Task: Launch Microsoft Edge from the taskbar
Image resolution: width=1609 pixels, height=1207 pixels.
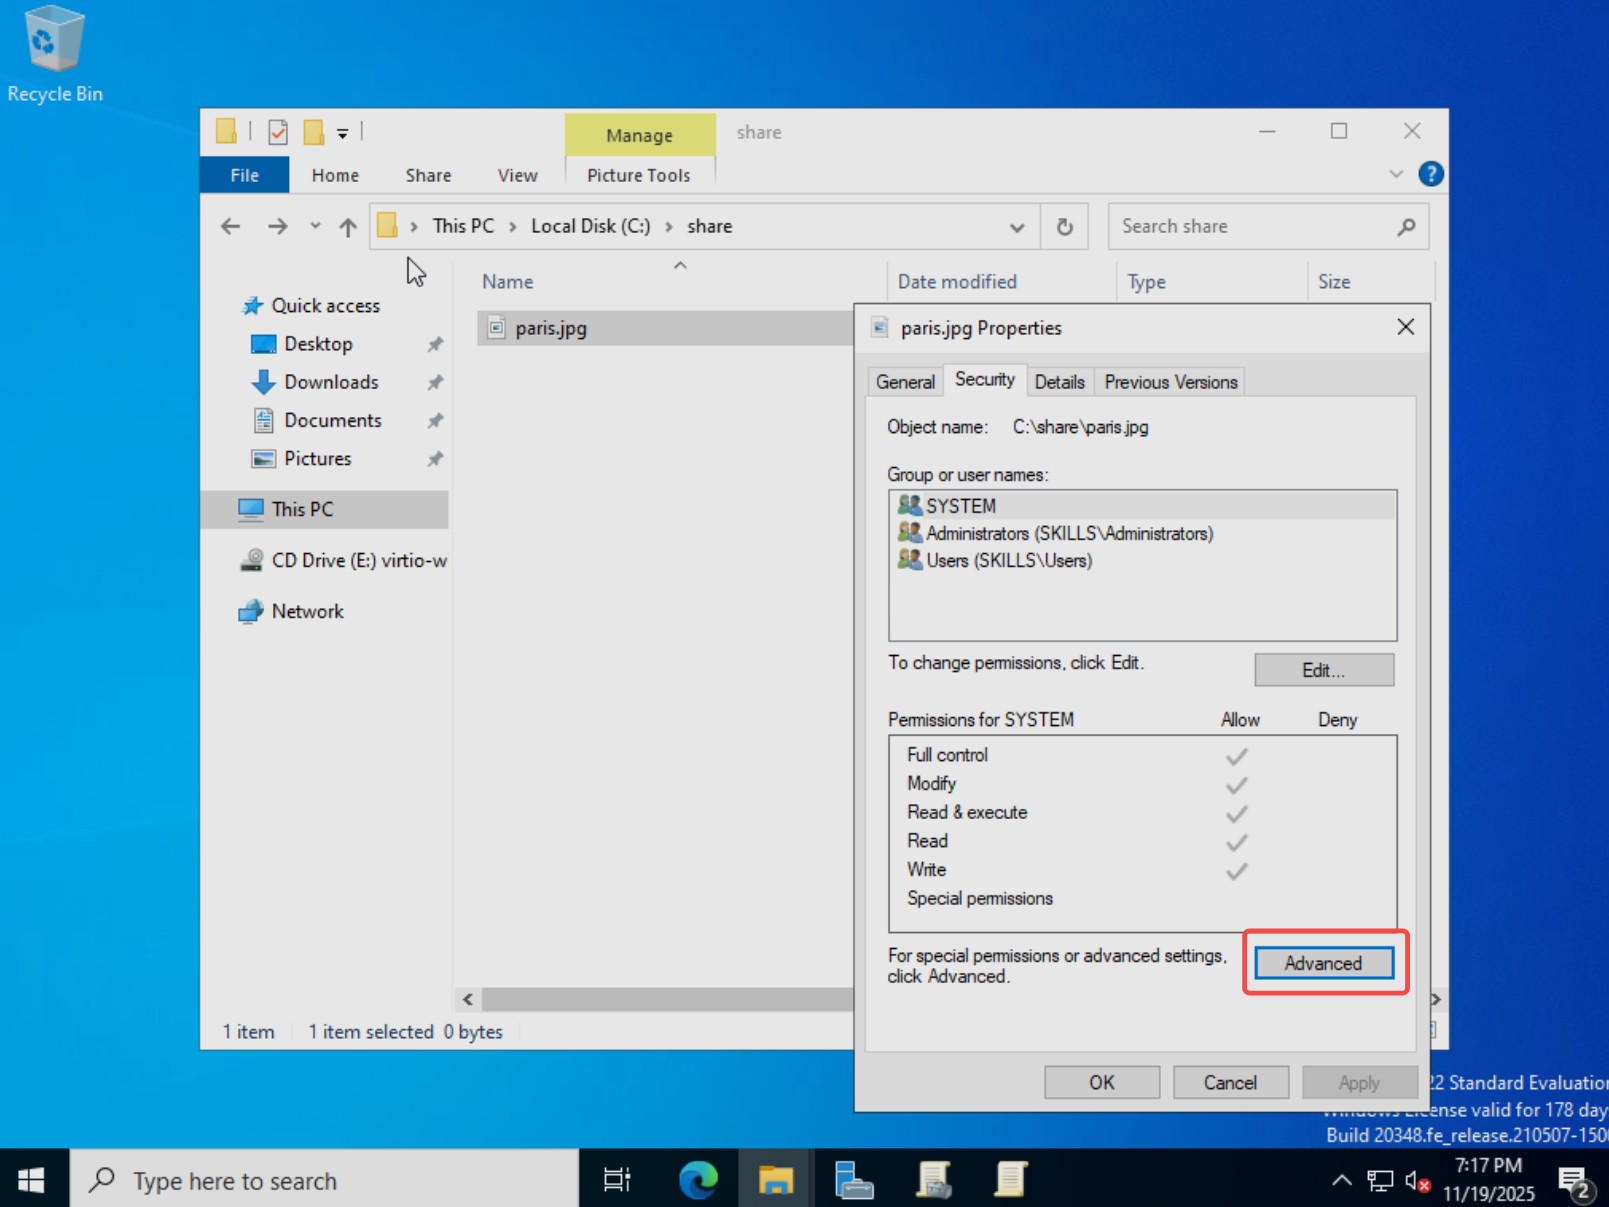Action: [698, 1180]
